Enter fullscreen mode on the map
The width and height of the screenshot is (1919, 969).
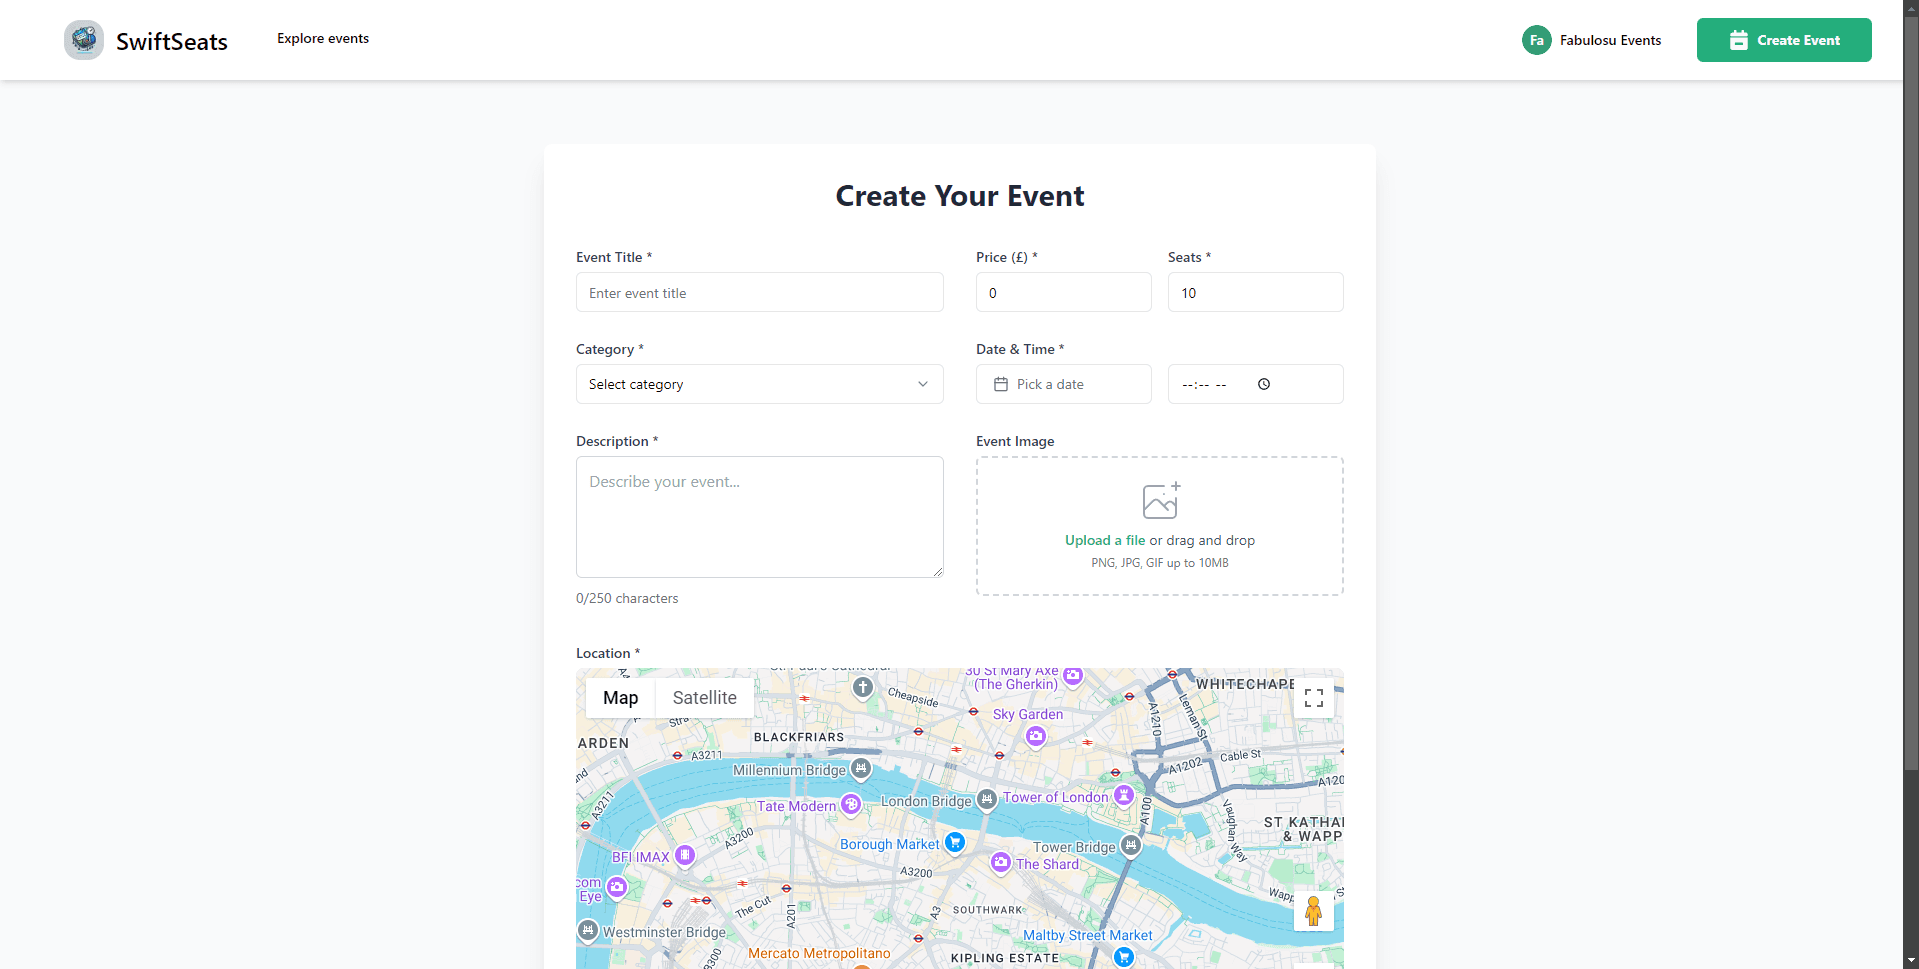1313,697
